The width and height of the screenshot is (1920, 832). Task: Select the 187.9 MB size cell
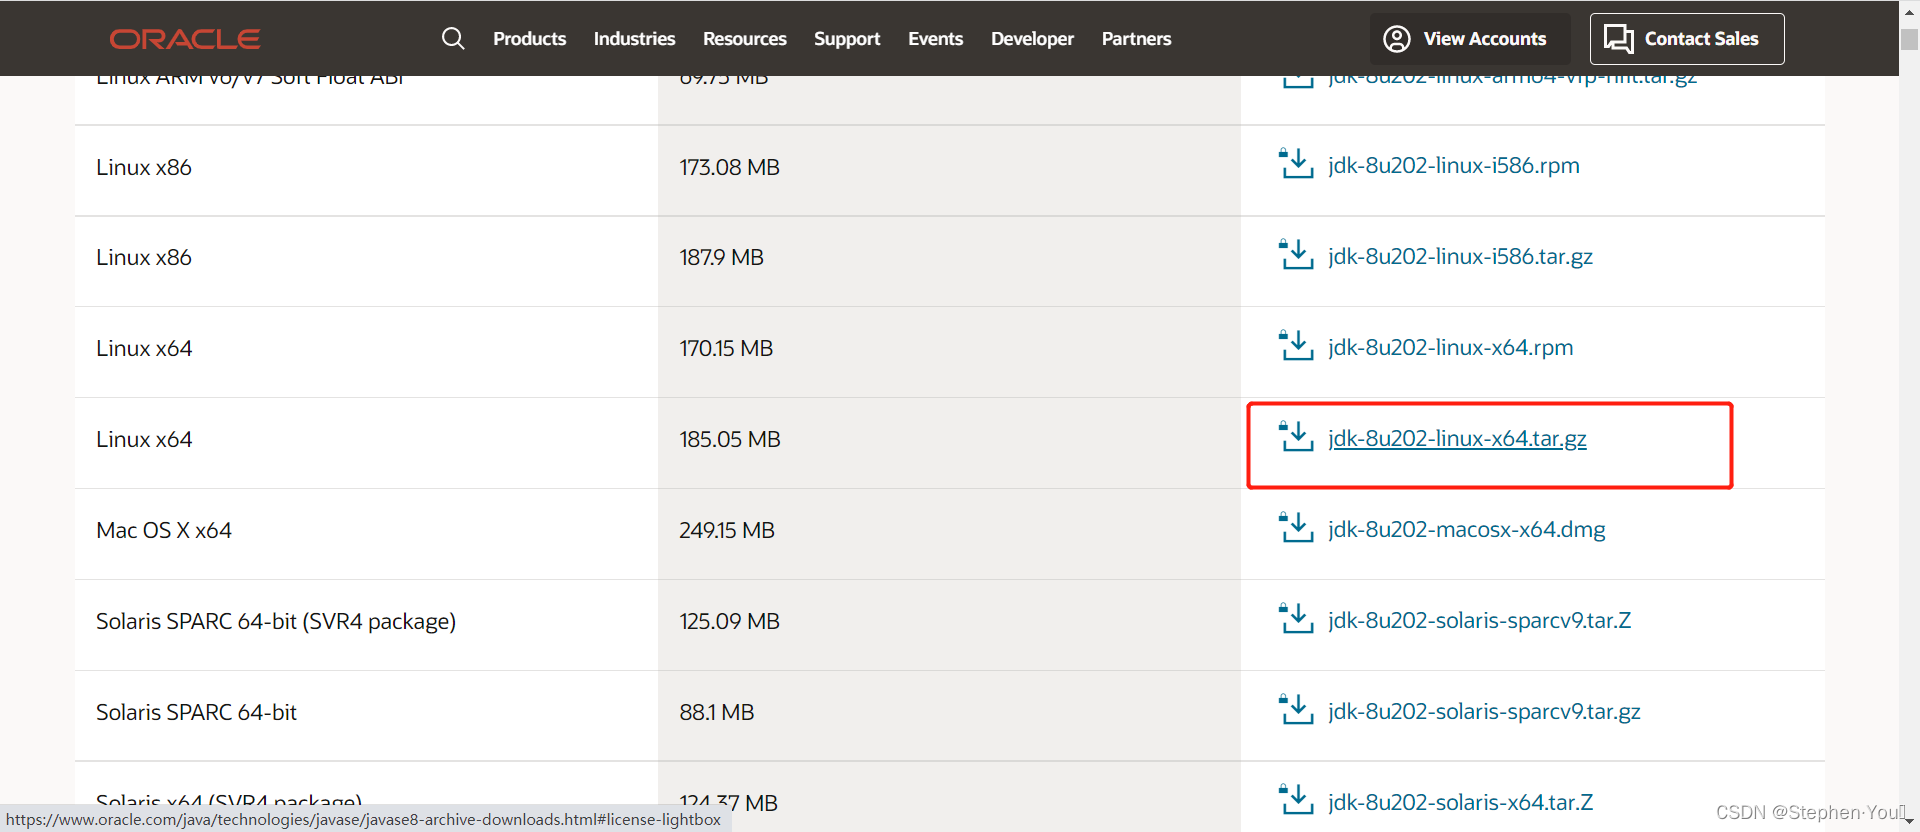pos(949,262)
